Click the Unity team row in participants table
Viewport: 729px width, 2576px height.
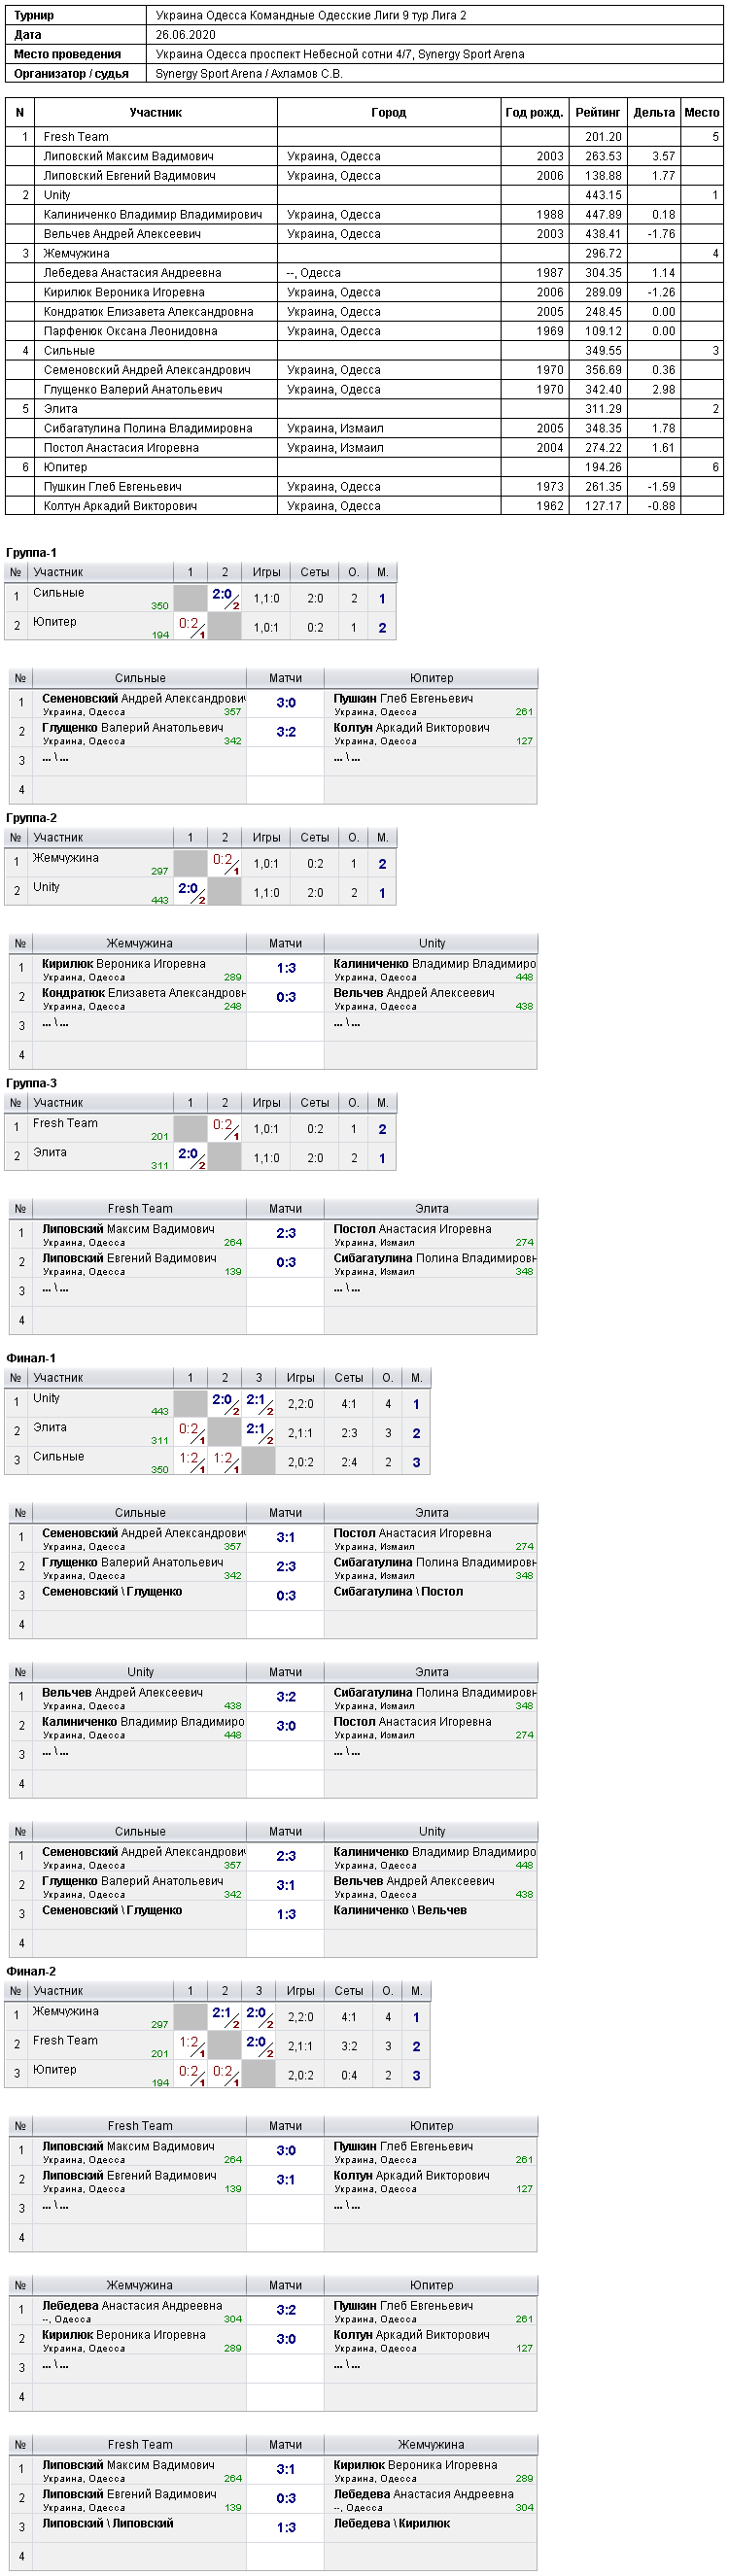pos(364,195)
